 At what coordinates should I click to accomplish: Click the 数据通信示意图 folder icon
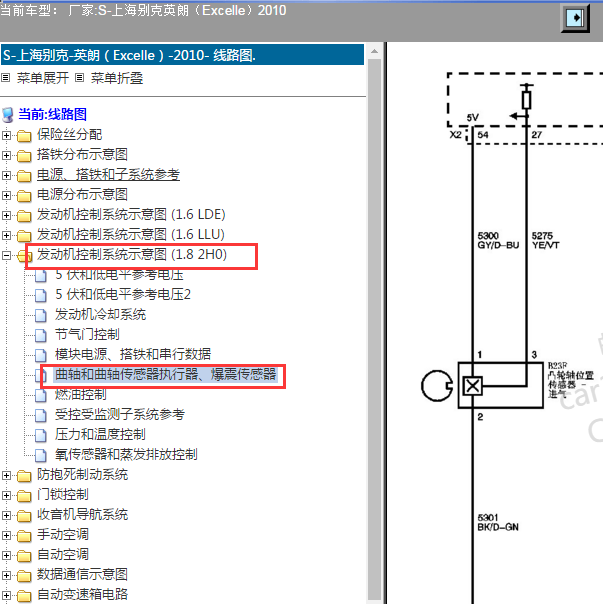click(x=24, y=576)
